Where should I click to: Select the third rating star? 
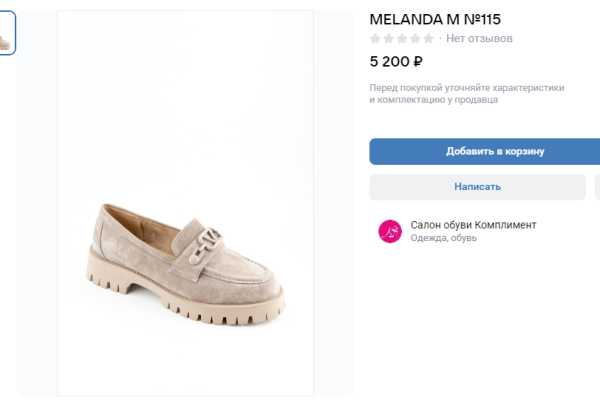click(402, 39)
